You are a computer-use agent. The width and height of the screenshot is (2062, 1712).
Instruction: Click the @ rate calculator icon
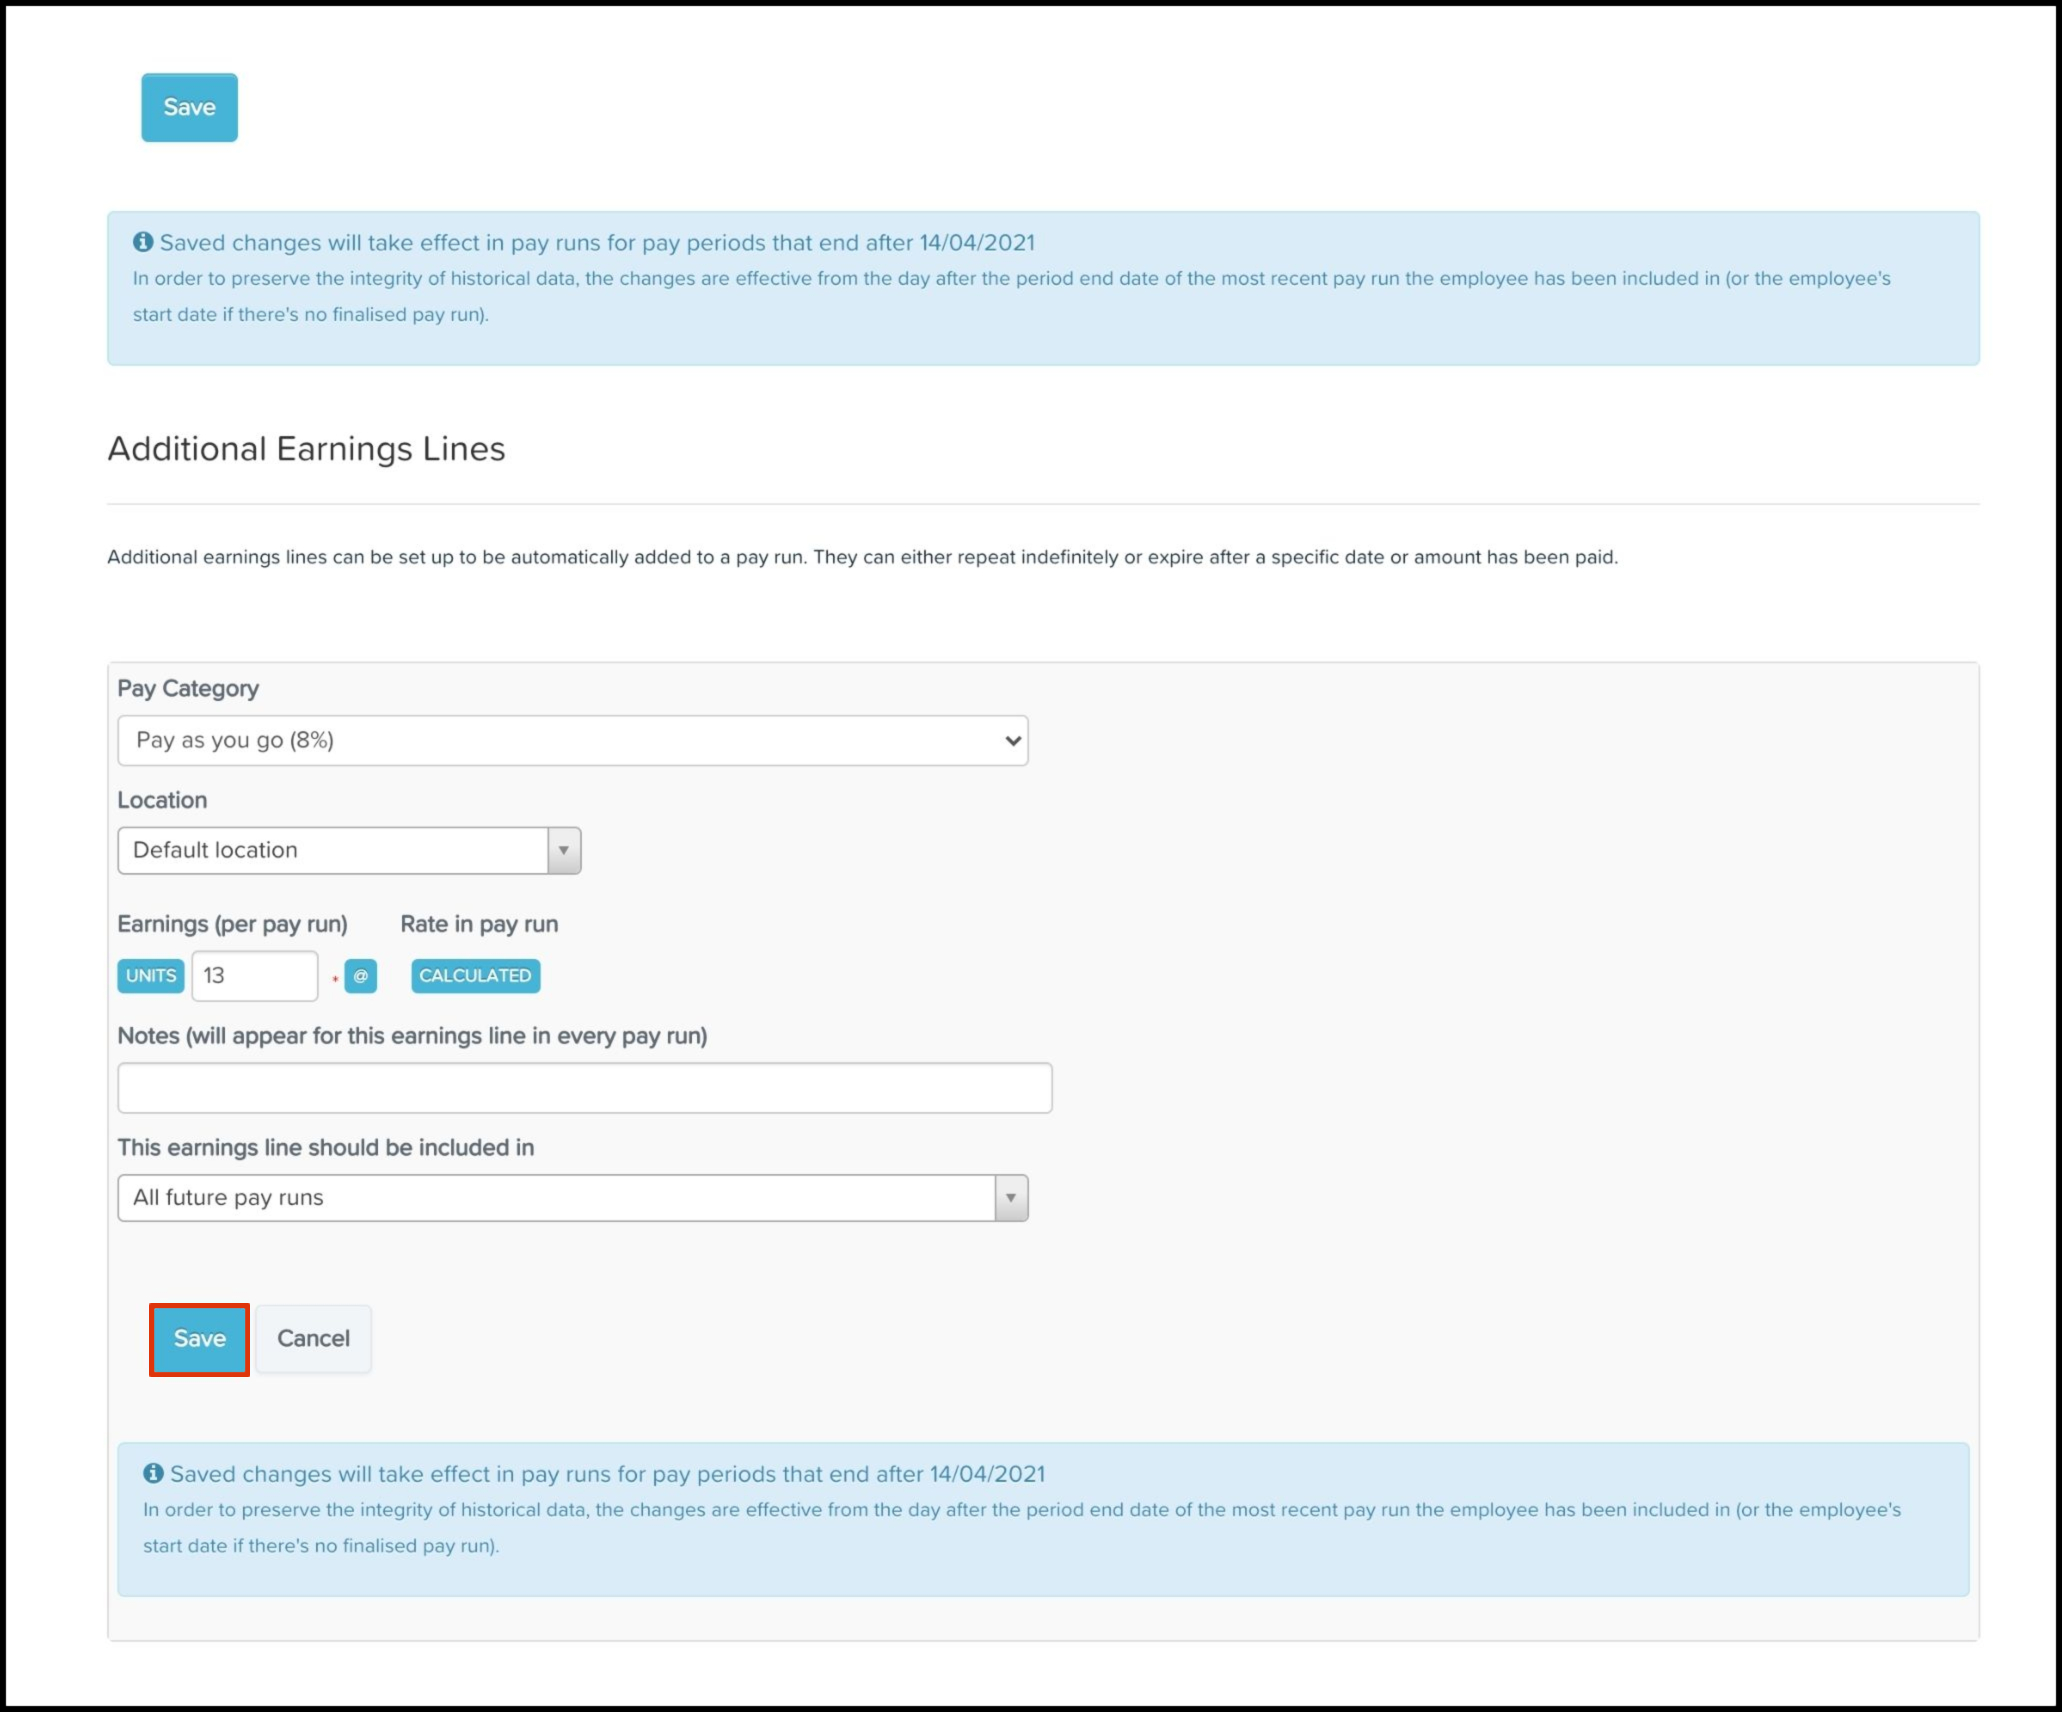[x=360, y=976]
